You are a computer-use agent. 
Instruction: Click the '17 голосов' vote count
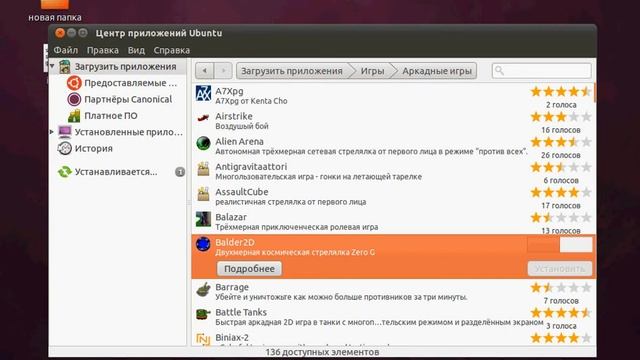coord(561,206)
